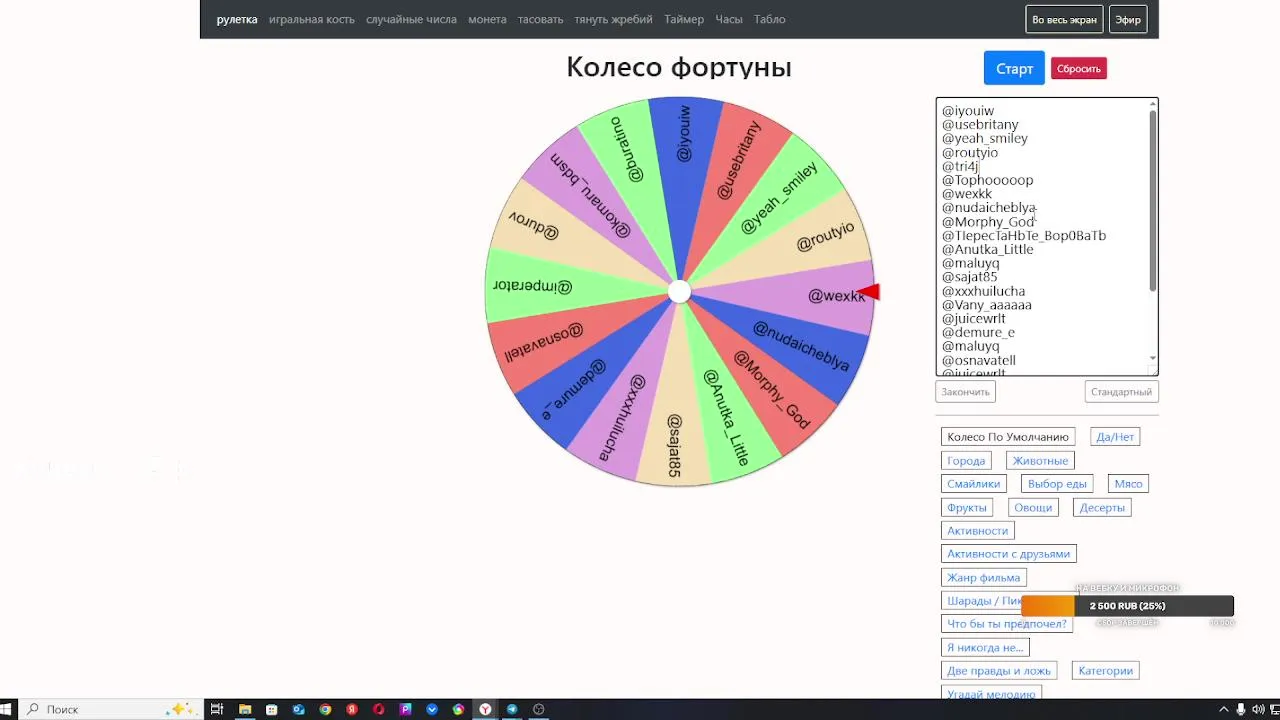The height and width of the screenshot is (720, 1280).
Task: Open the red Yandex icon in taskbar
Action: [x=352, y=709]
